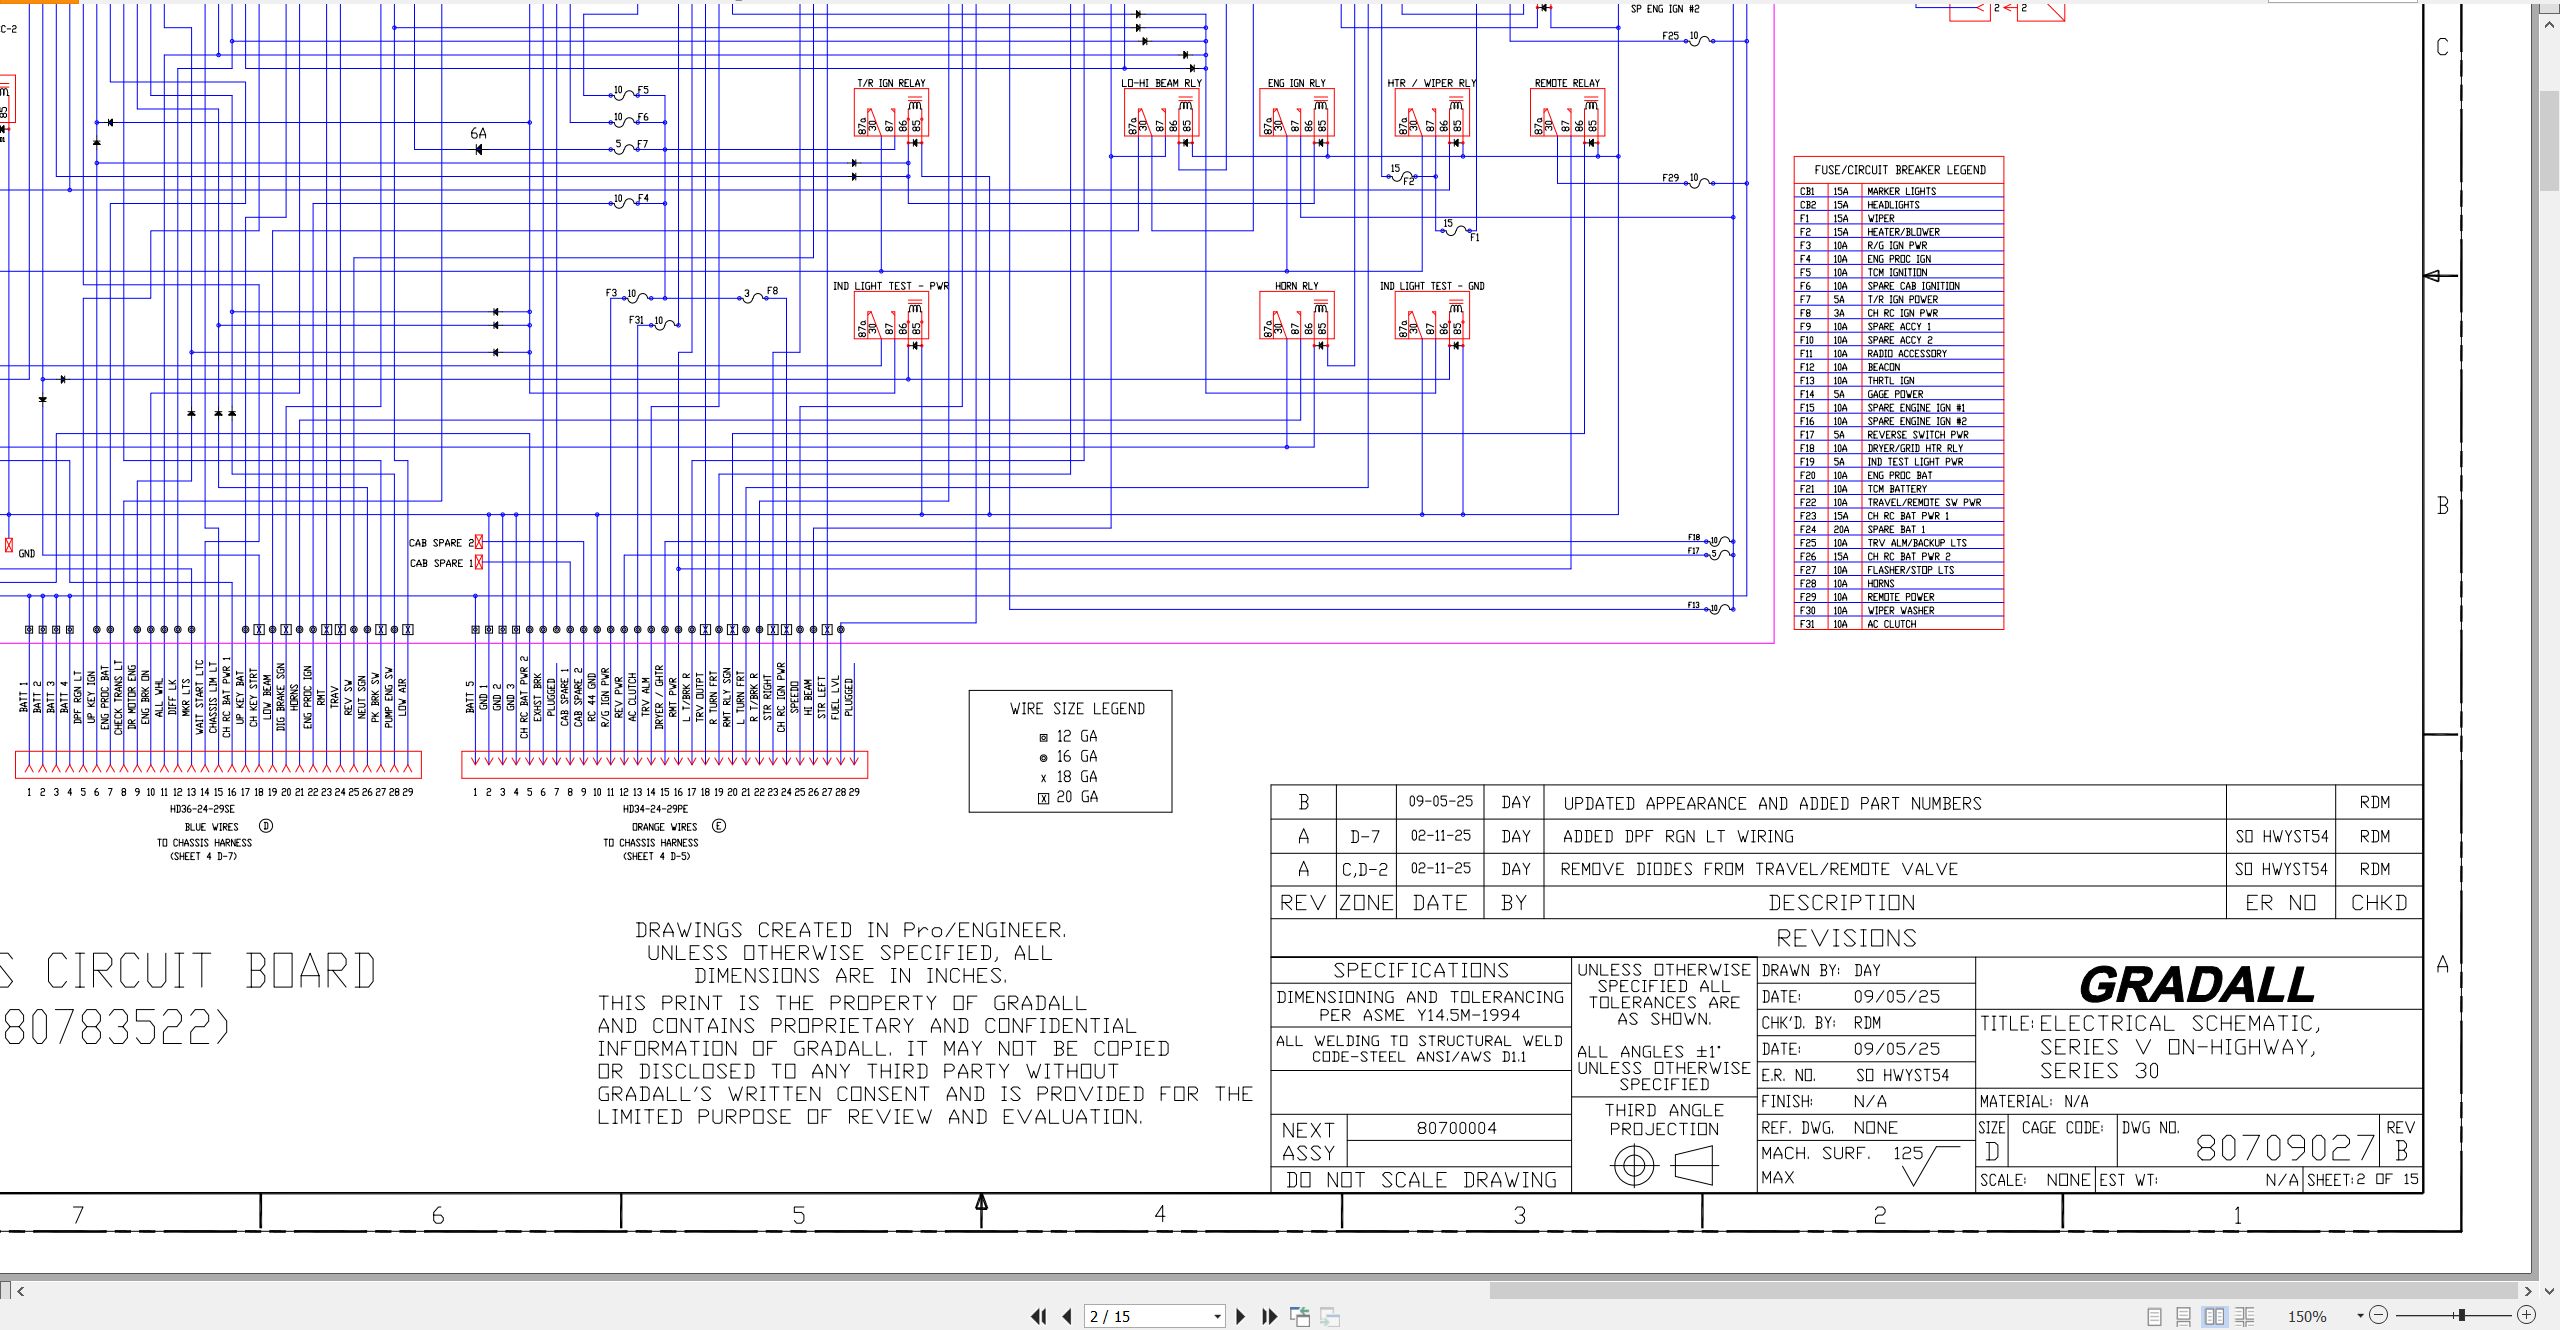Click the REMOTE RELAY label

pos(1567,83)
